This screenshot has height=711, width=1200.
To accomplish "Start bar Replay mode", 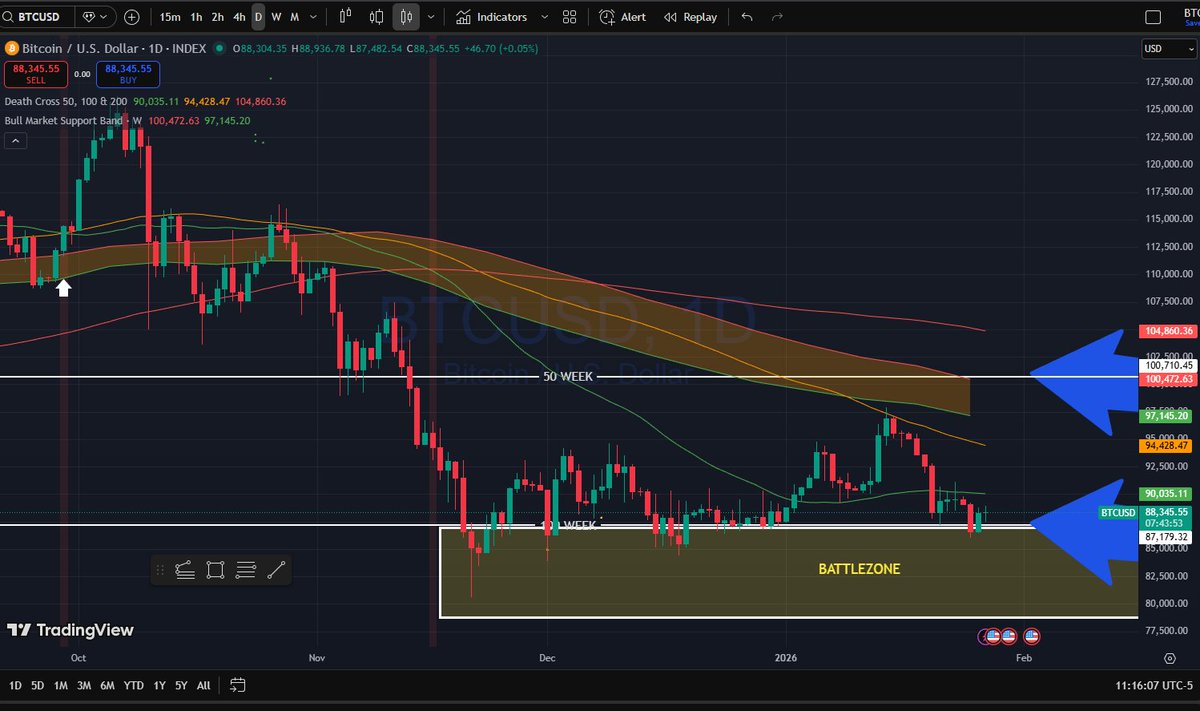I will 689,17.
